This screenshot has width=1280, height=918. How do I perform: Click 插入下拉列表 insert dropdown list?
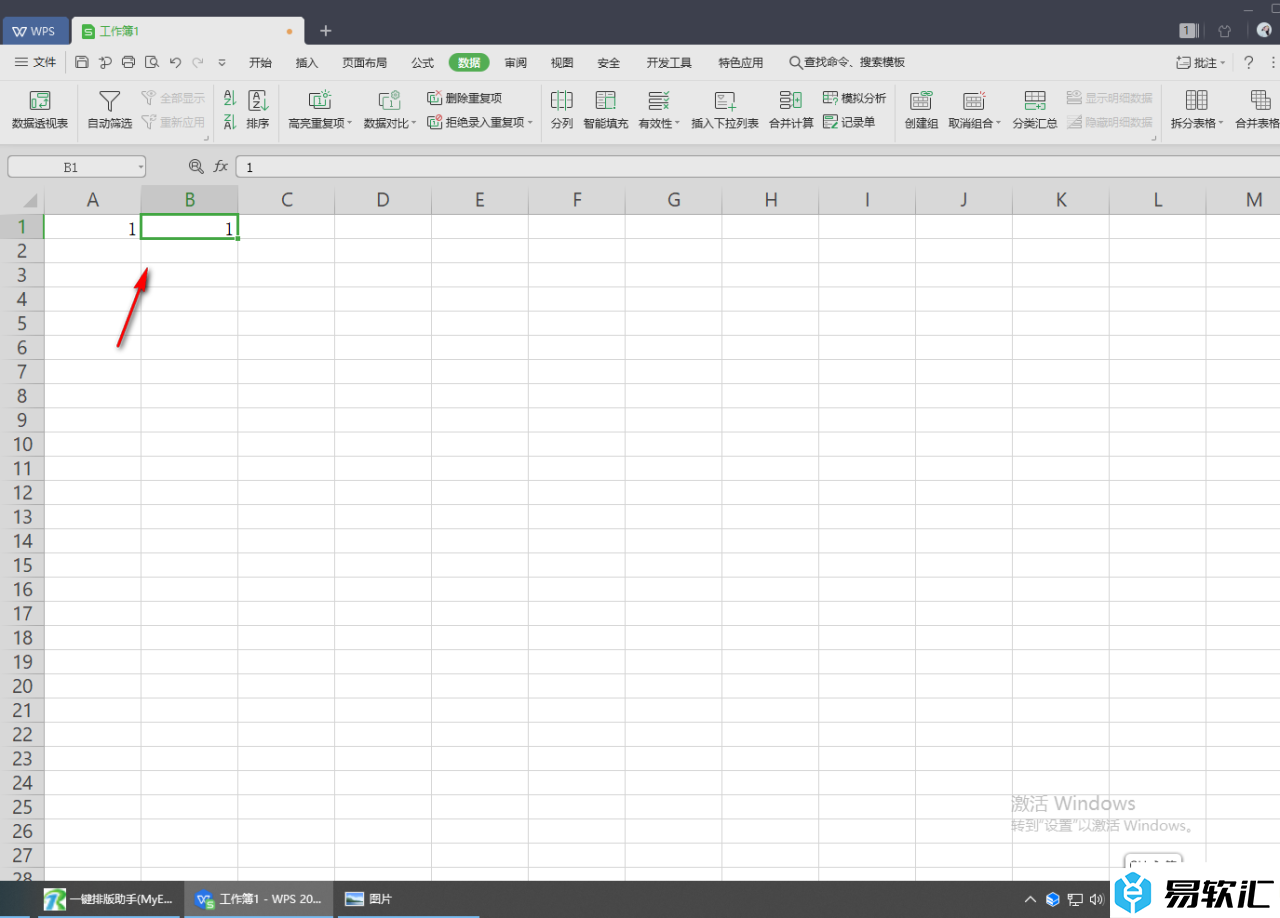(x=725, y=110)
